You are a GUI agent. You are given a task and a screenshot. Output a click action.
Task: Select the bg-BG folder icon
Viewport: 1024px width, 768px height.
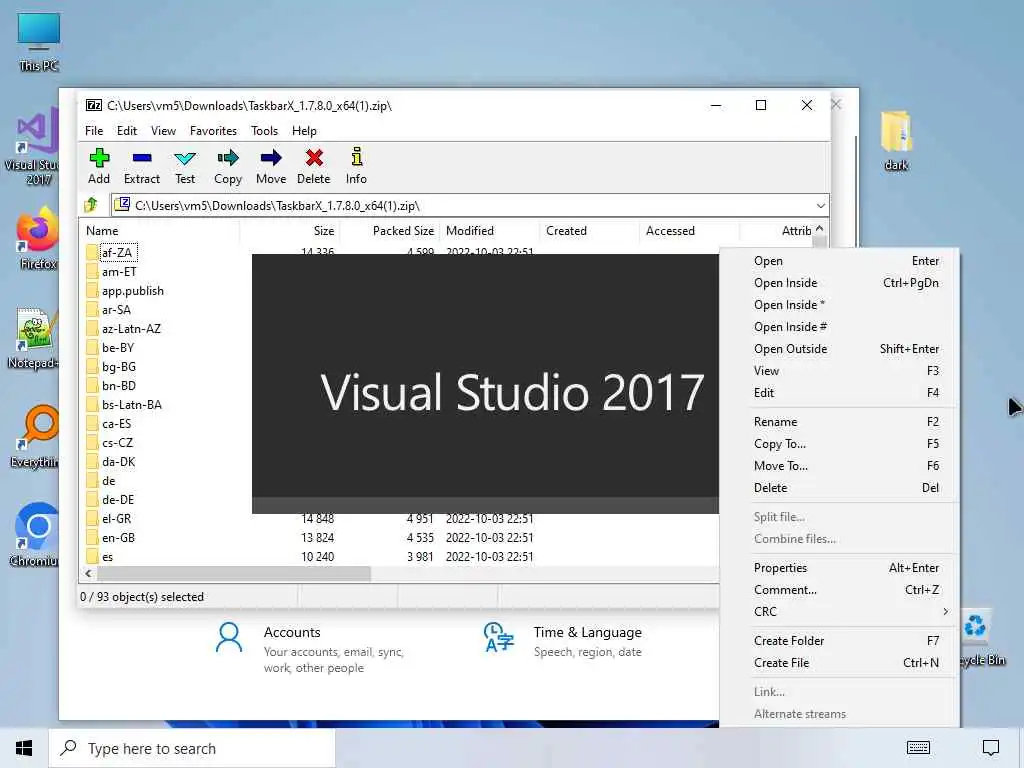(x=92, y=366)
